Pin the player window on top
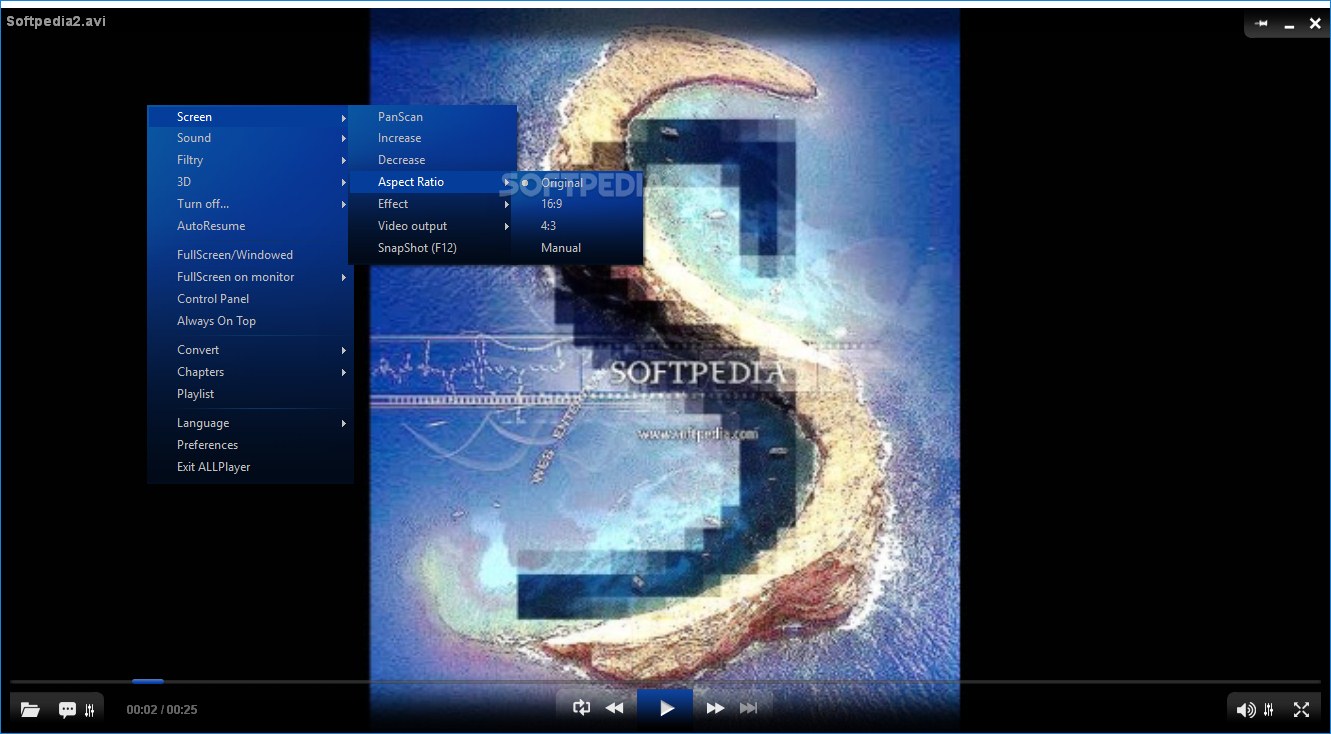The image size is (1331, 734). [x=1262, y=23]
